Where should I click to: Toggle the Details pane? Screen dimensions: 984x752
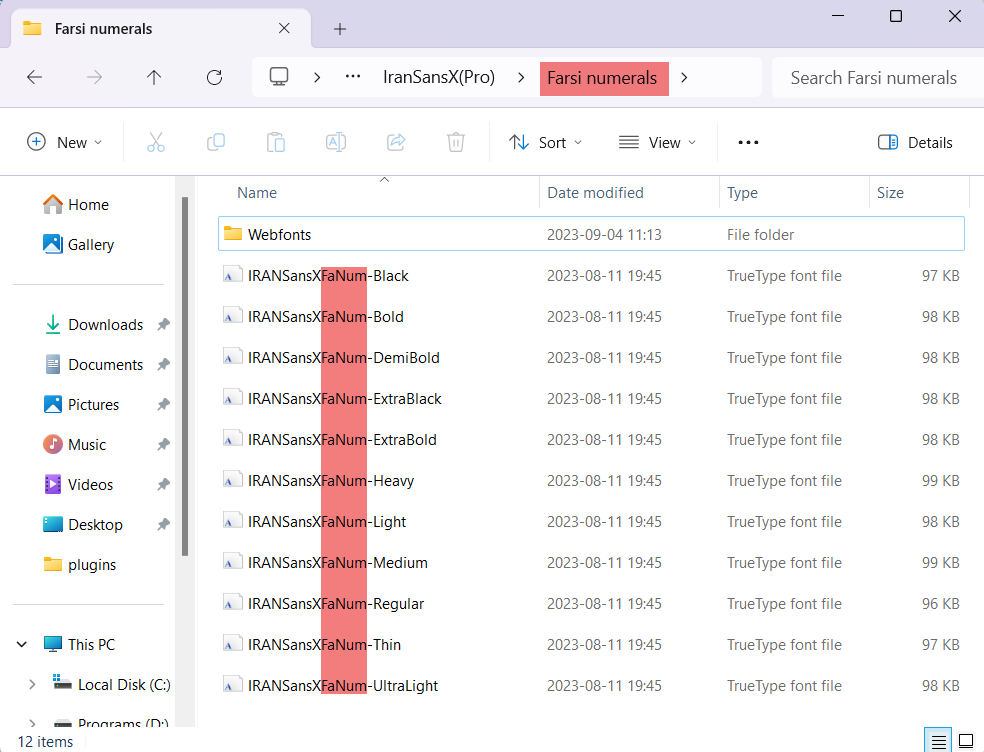coord(915,142)
